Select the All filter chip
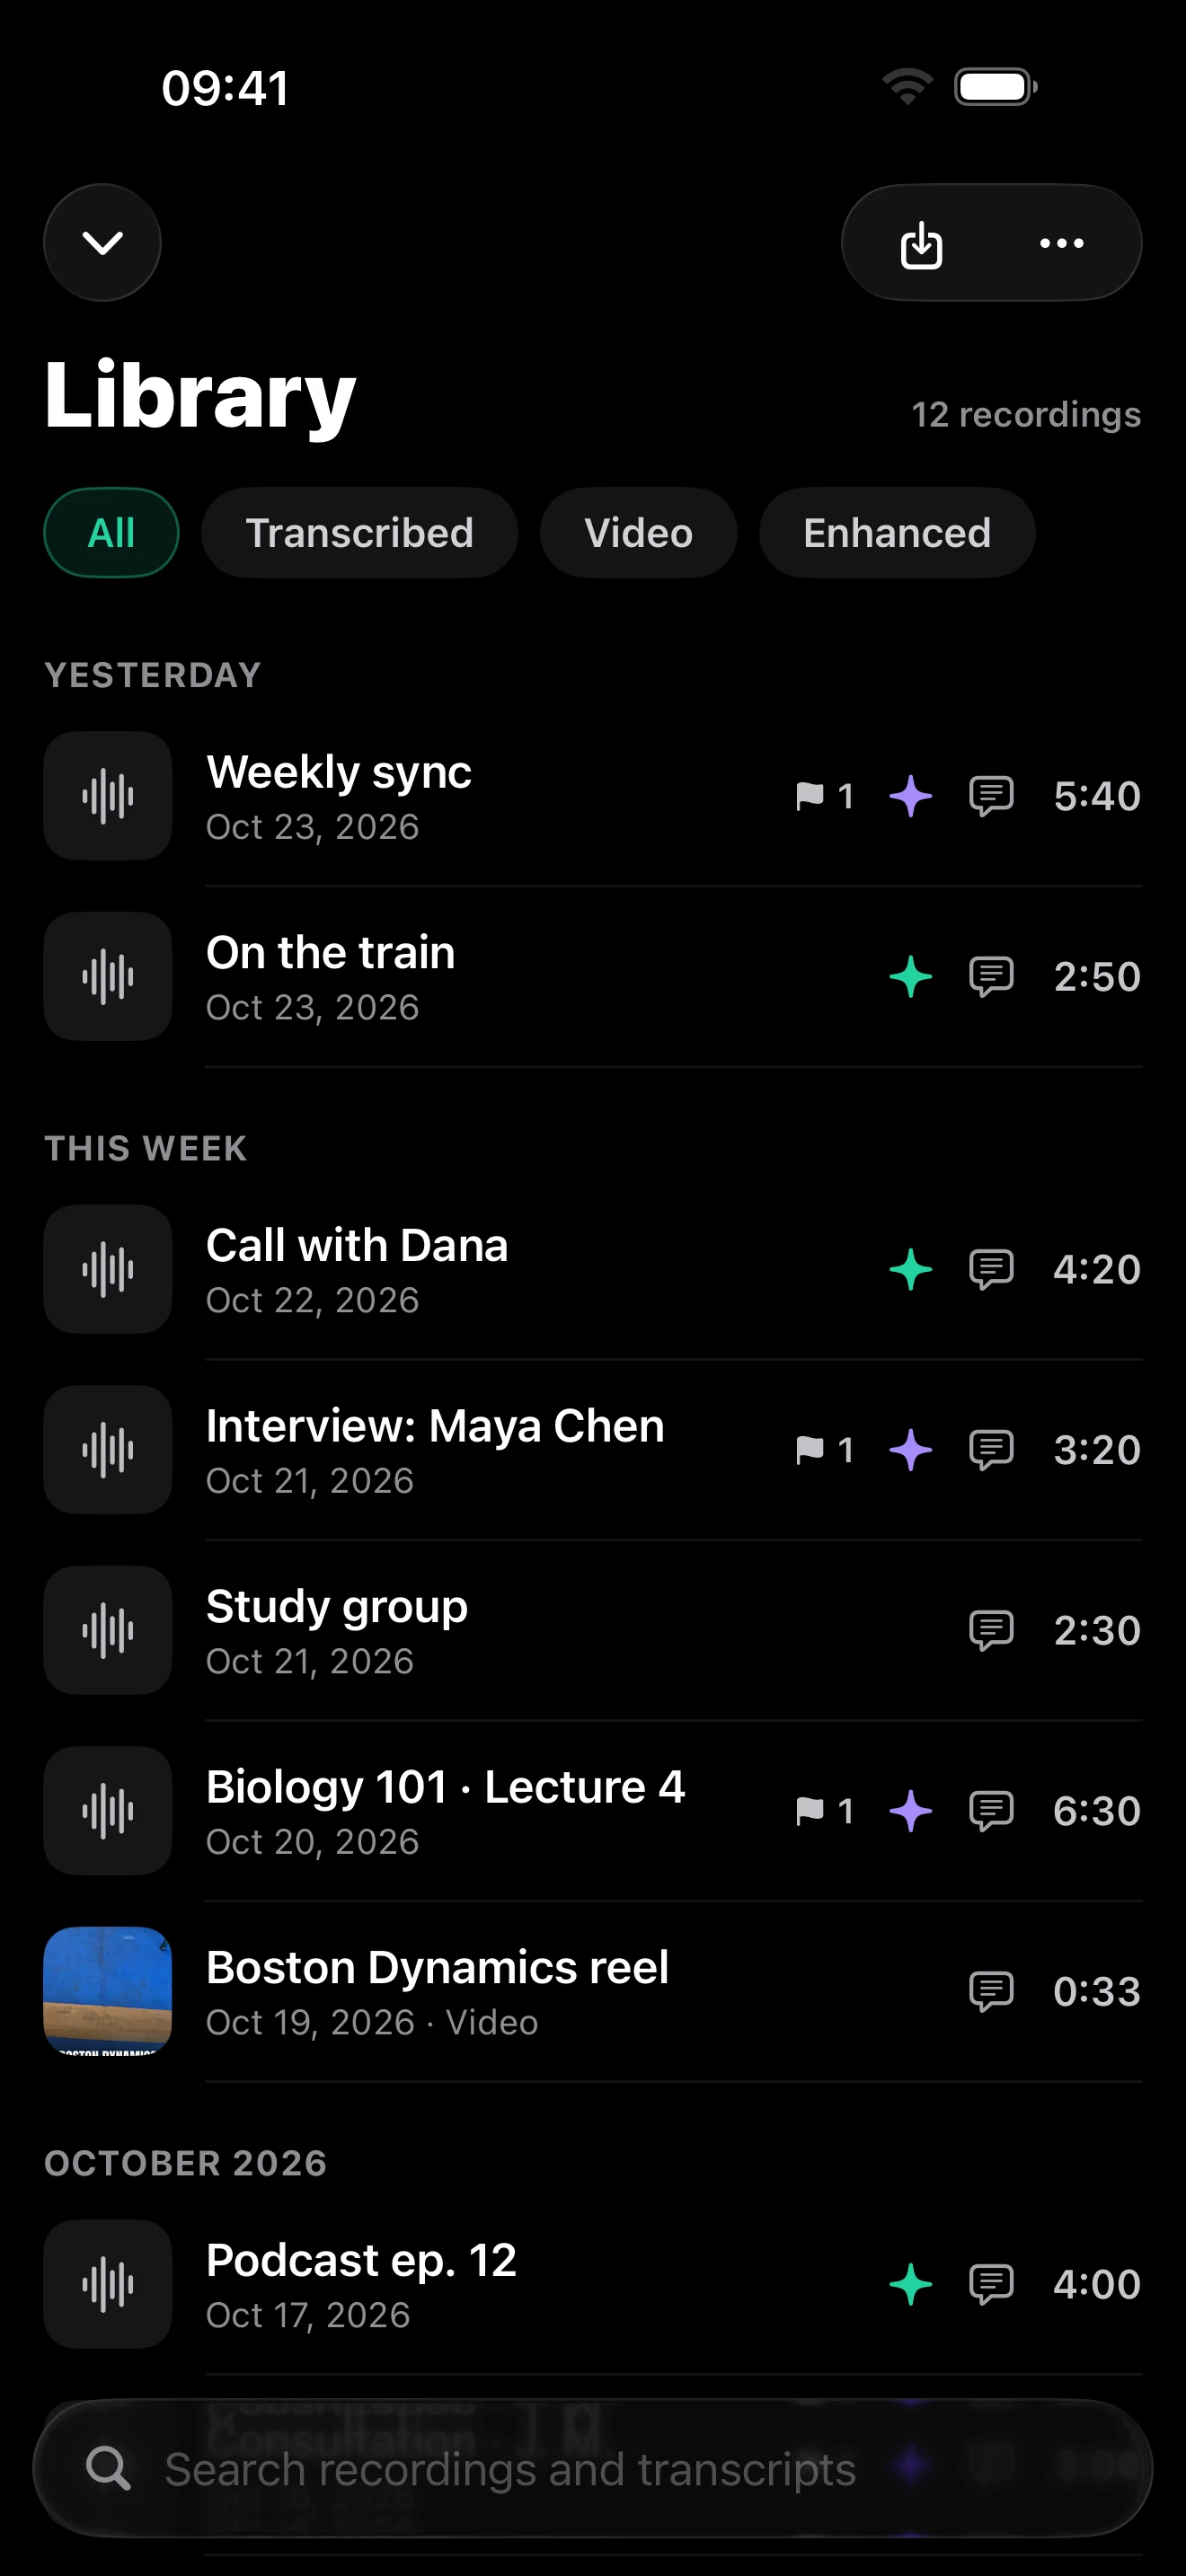 click(x=111, y=532)
